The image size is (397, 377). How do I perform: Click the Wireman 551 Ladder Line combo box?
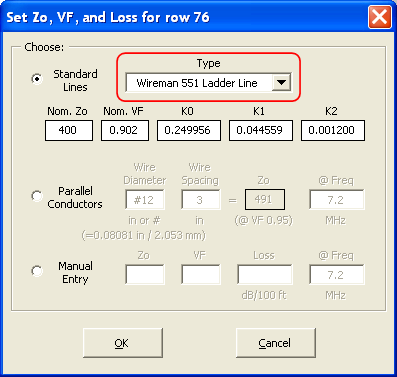pos(208,82)
